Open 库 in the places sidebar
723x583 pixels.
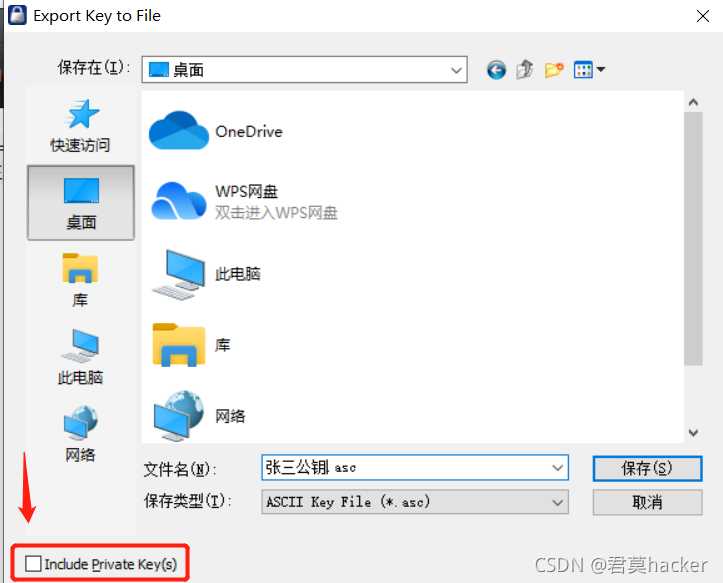coord(80,280)
